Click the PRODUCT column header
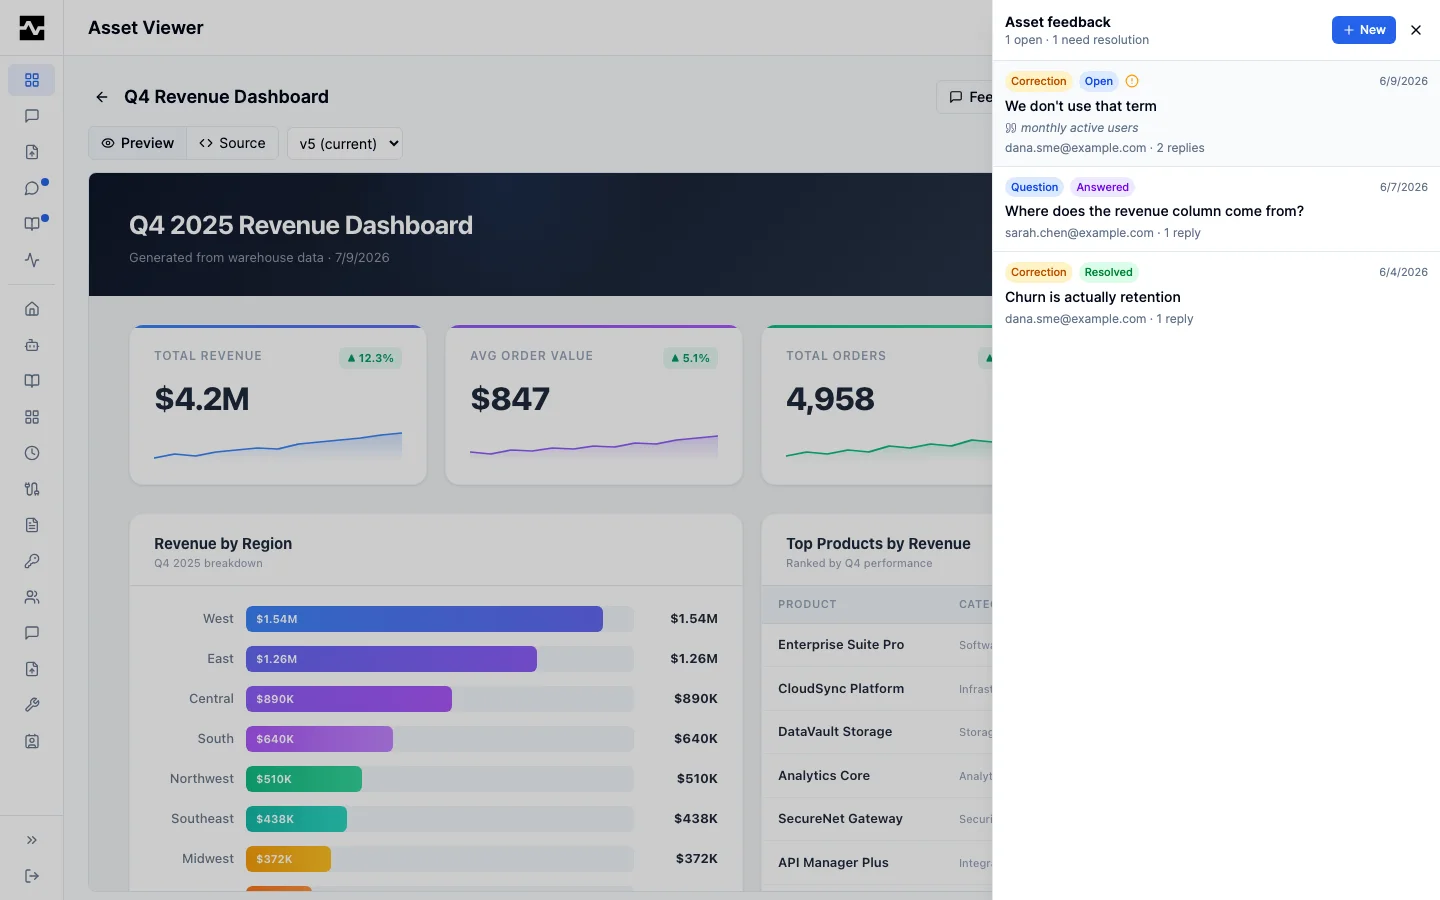The height and width of the screenshot is (900, 1440). pos(807,604)
